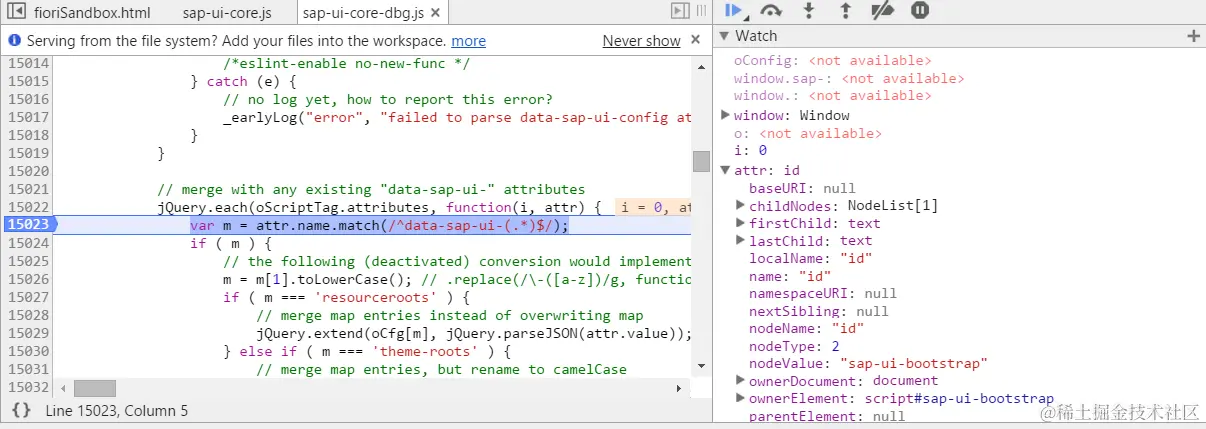The width and height of the screenshot is (1206, 429).
Task: Select the 'i: 0' watch entry
Action: [x=750, y=151]
